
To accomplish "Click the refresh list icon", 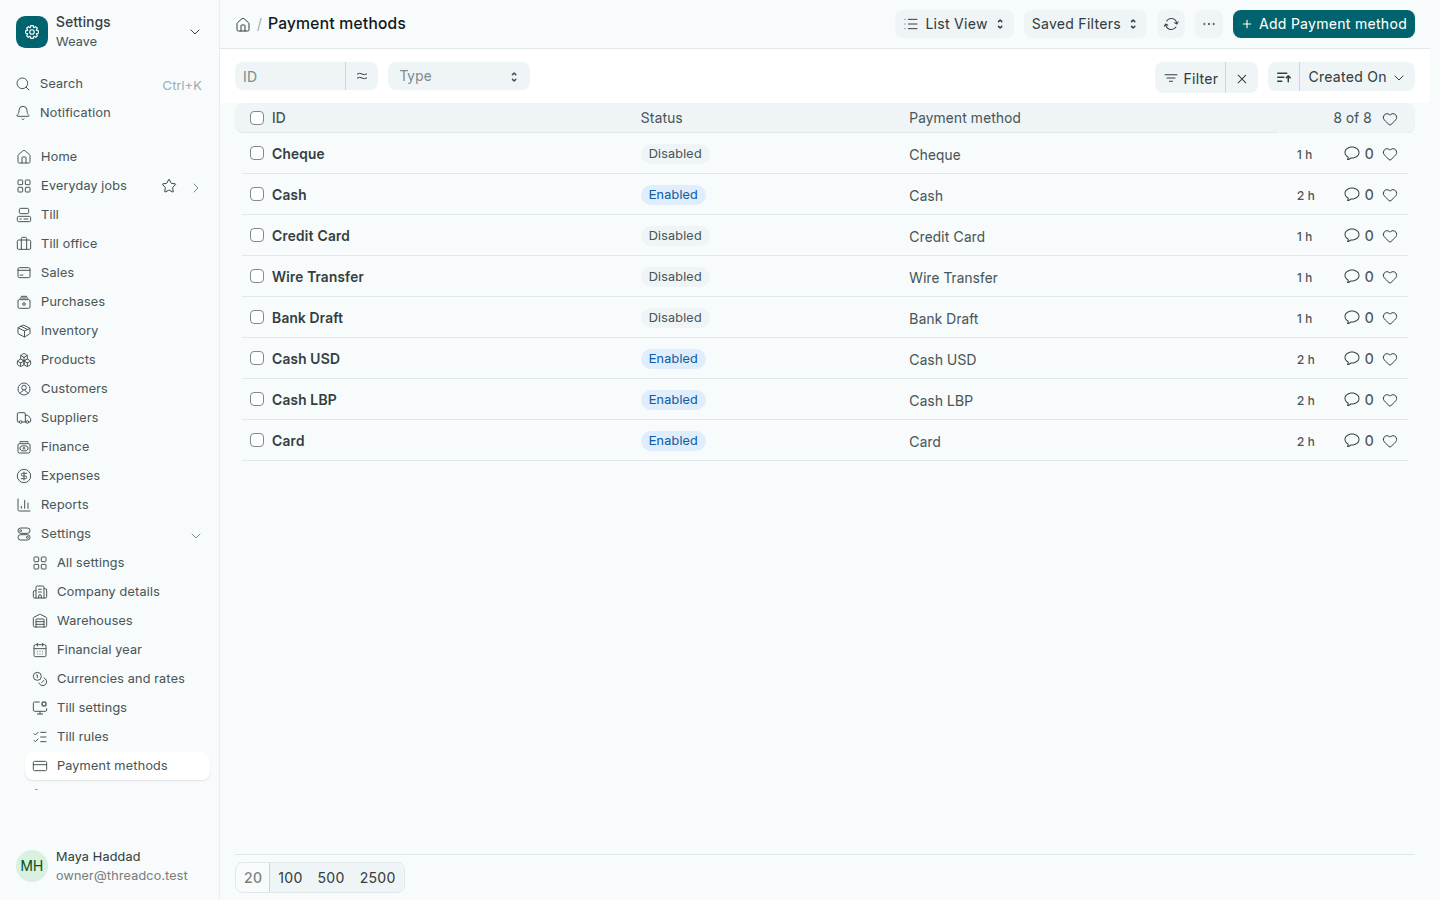I will pyautogui.click(x=1171, y=24).
